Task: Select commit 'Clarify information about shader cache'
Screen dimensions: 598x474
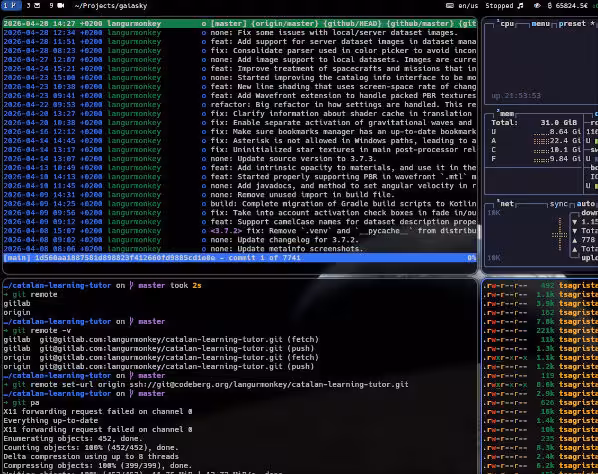Action: [x=240, y=114]
